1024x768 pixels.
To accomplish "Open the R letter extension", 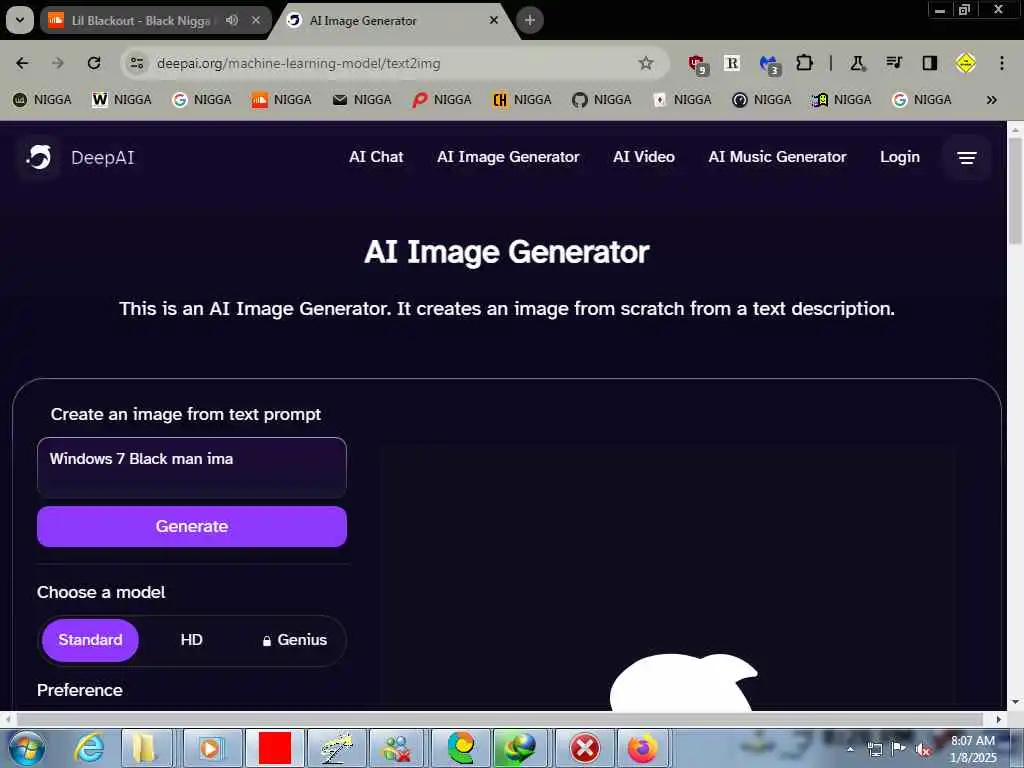I will (732, 63).
